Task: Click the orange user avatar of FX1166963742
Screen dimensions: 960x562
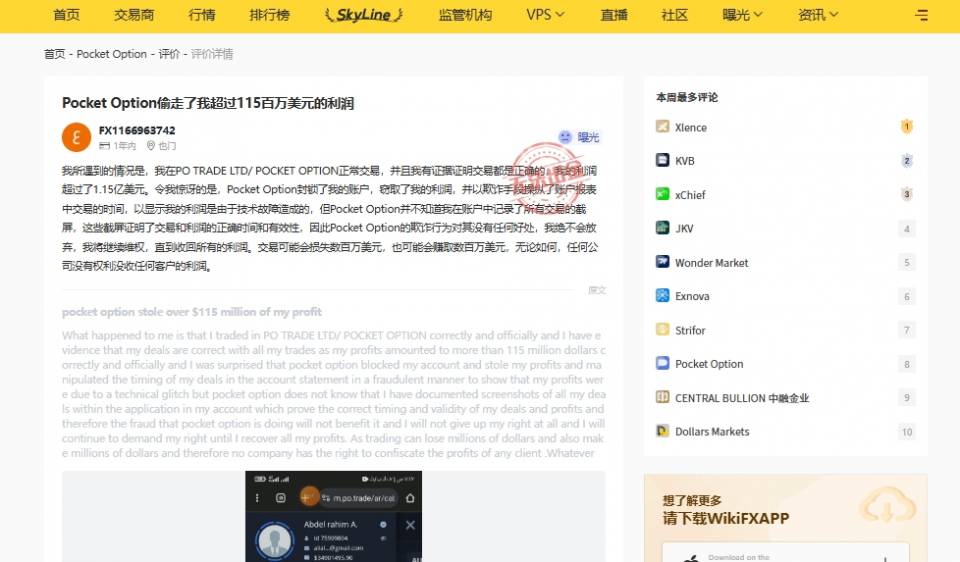Action: click(77, 137)
